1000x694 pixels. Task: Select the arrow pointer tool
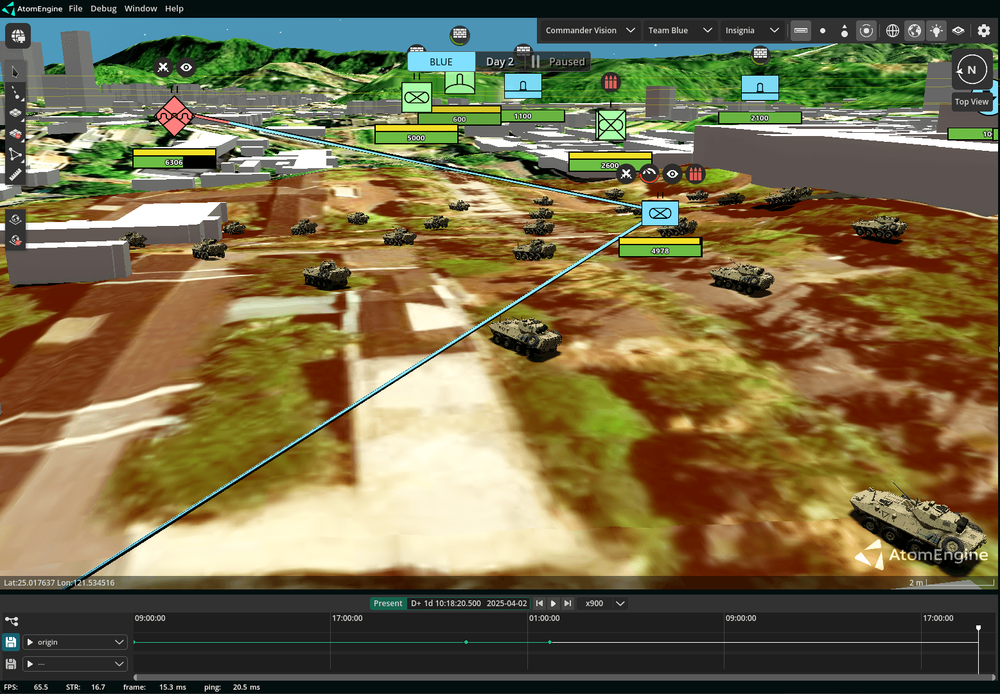pos(17,72)
